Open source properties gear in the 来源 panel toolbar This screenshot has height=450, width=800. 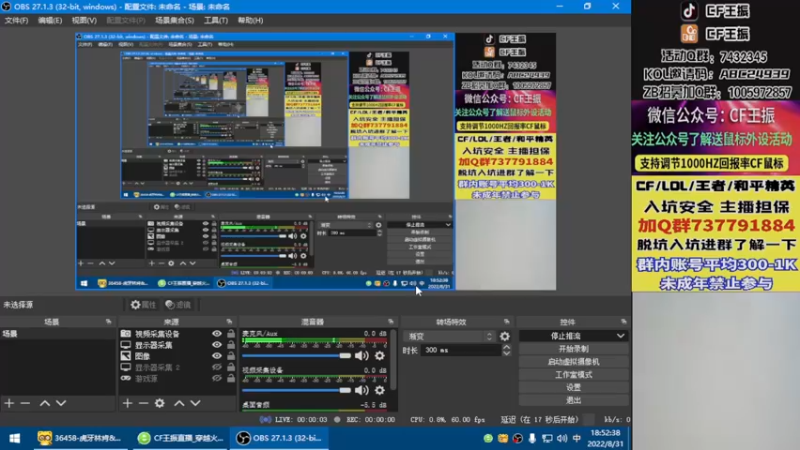coord(160,403)
